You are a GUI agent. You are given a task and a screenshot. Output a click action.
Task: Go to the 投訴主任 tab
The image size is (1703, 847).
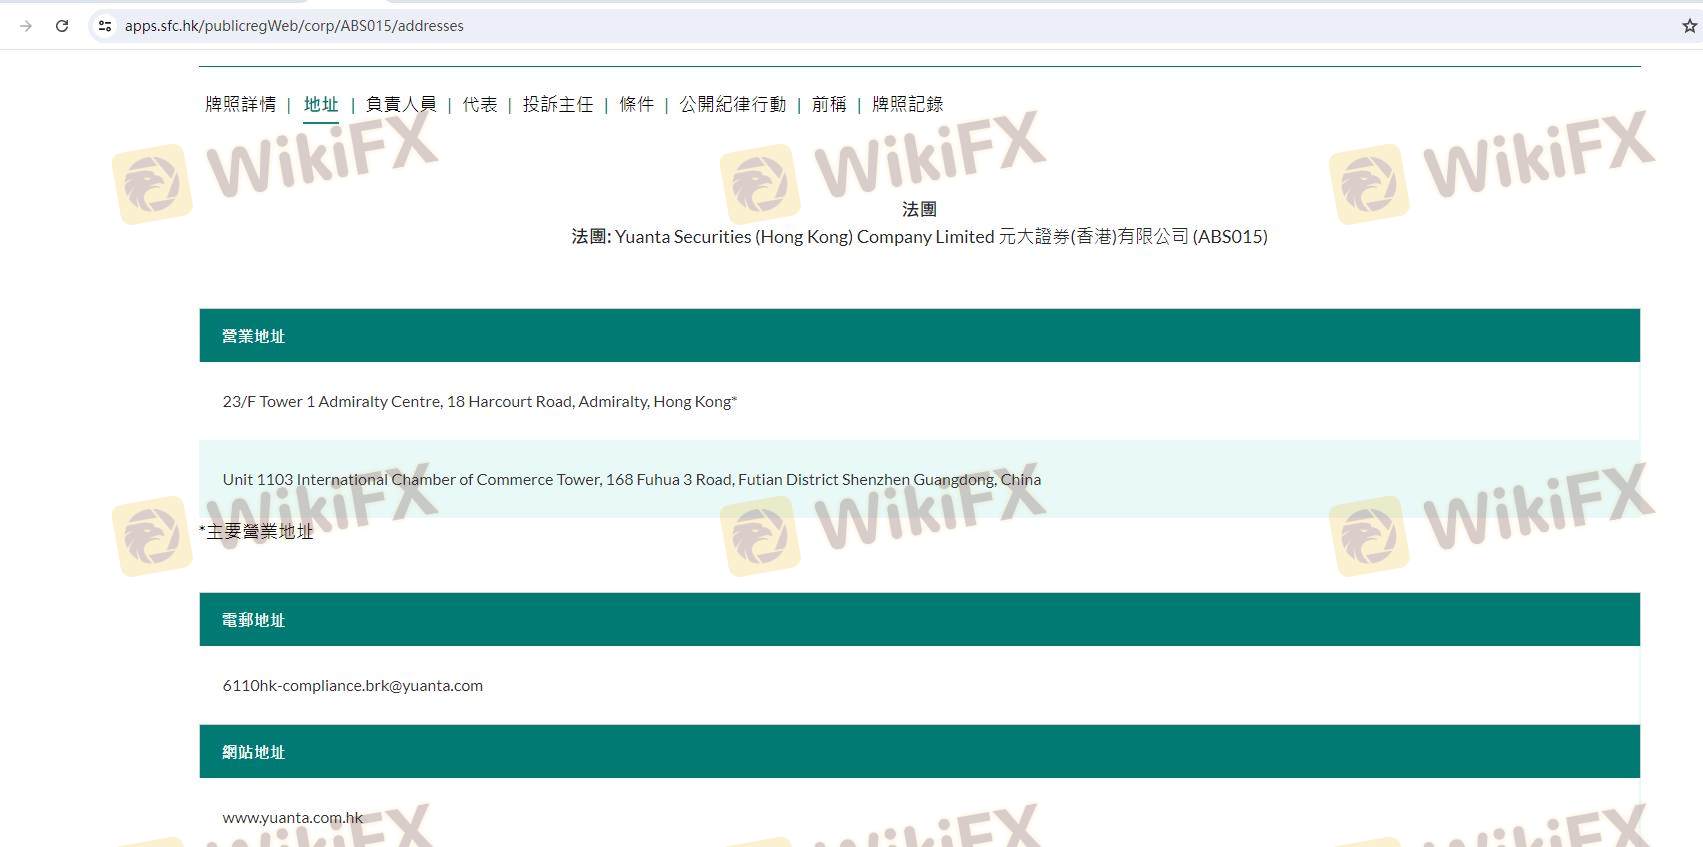pos(558,104)
